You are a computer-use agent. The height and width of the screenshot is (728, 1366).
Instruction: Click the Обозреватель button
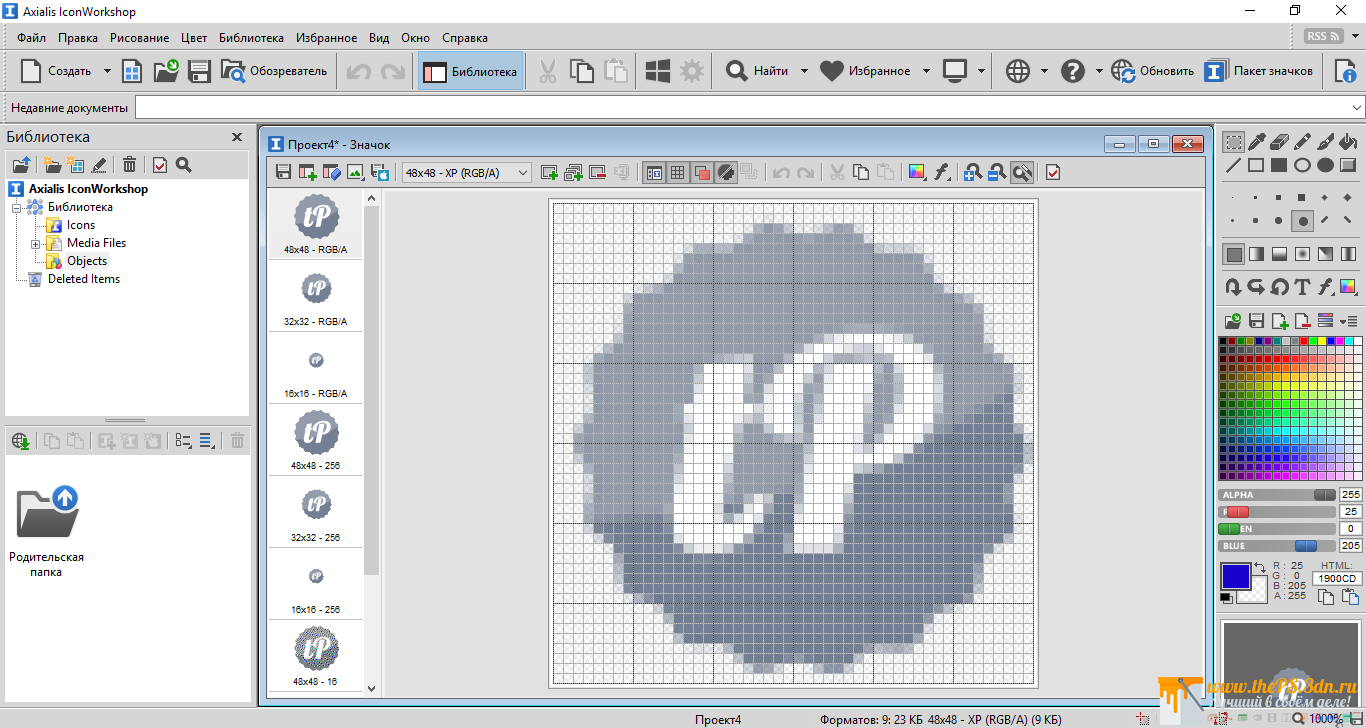pos(274,71)
